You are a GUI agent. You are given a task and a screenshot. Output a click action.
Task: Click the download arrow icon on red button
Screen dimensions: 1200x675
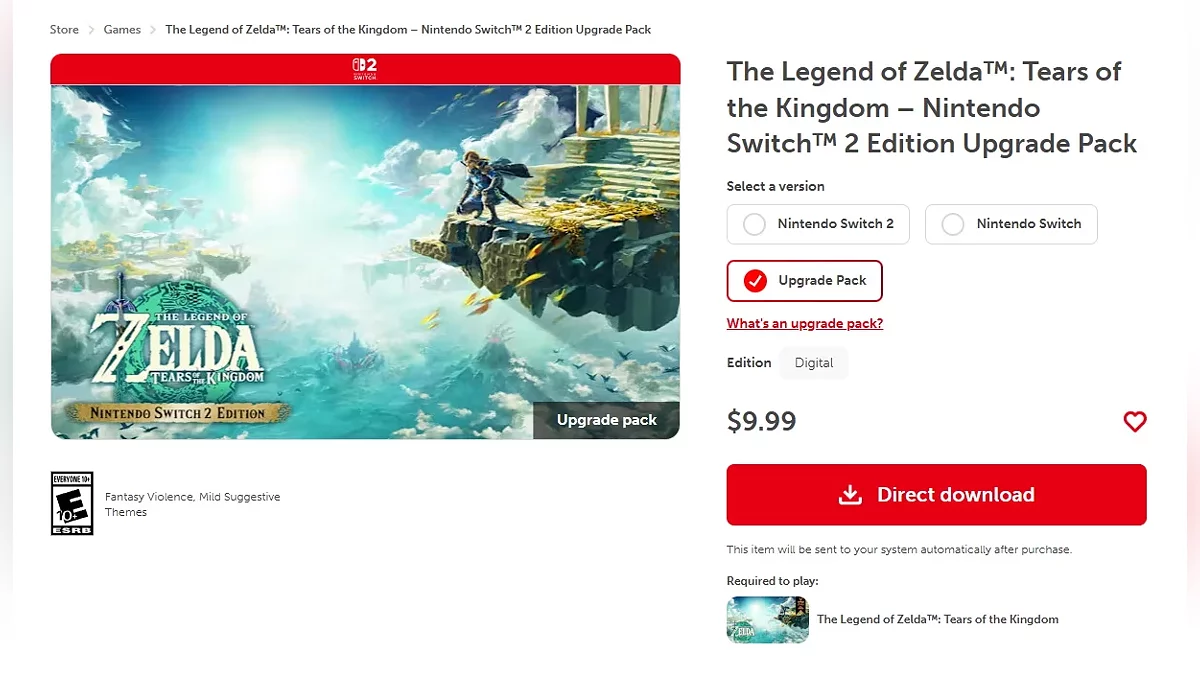pos(850,495)
